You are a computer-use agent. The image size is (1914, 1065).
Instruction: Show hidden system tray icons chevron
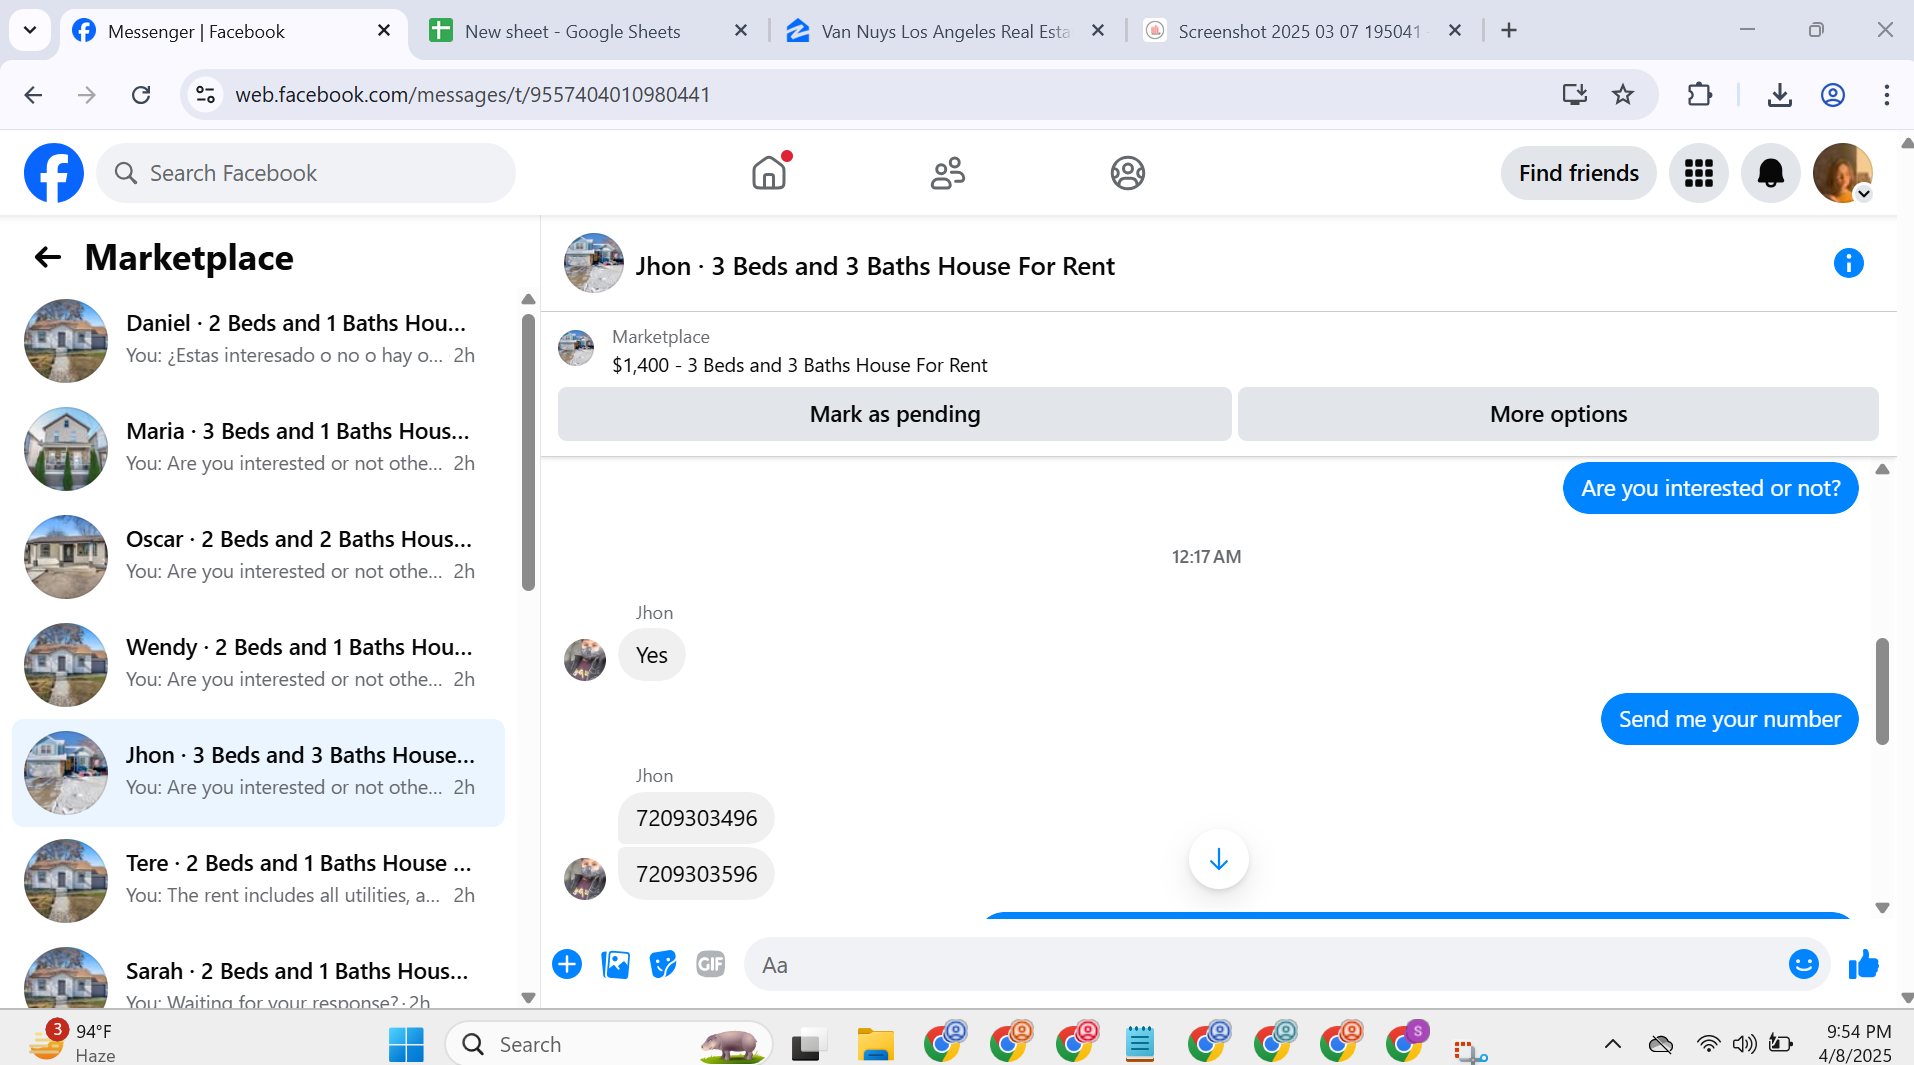[1612, 1044]
